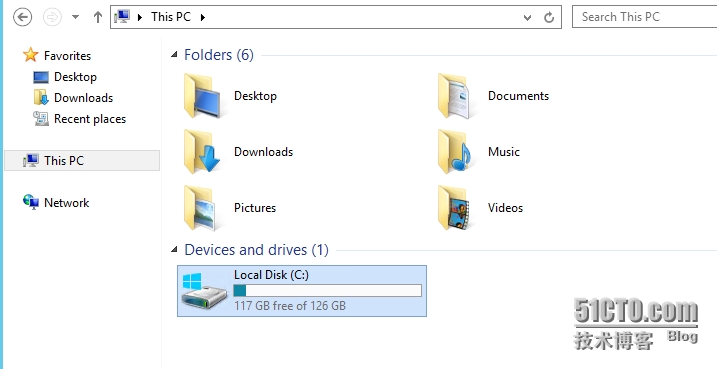Click the Favorites star icon

pyautogui.click(x=31, y=55)
